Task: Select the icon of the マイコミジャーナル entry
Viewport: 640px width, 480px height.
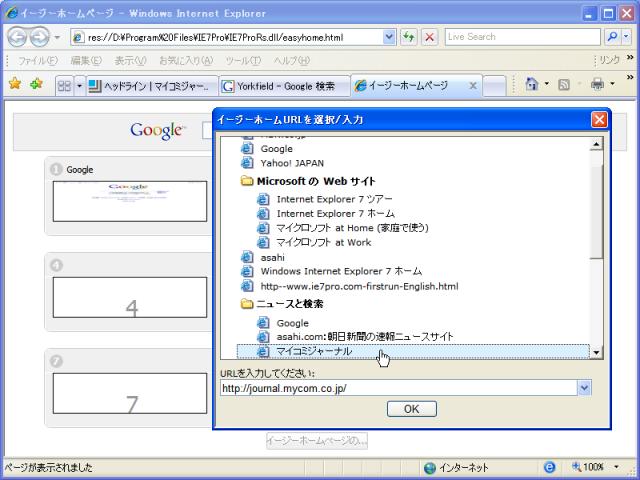Action: point(263,351)
